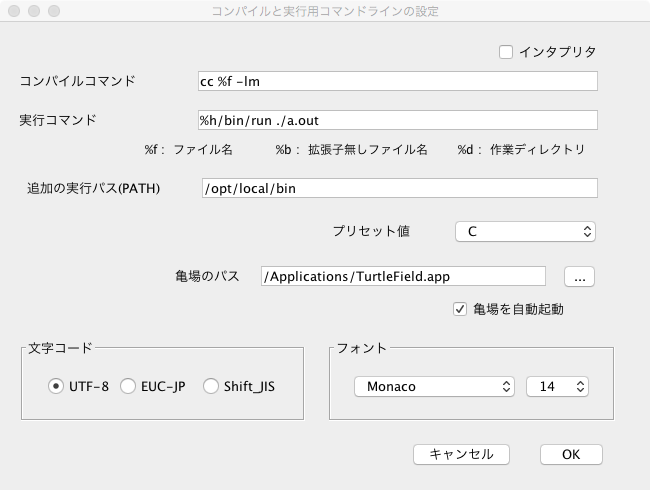Viewport: 650px width, 490px height.
Task: Minimize the settings window
Action: 33,12
